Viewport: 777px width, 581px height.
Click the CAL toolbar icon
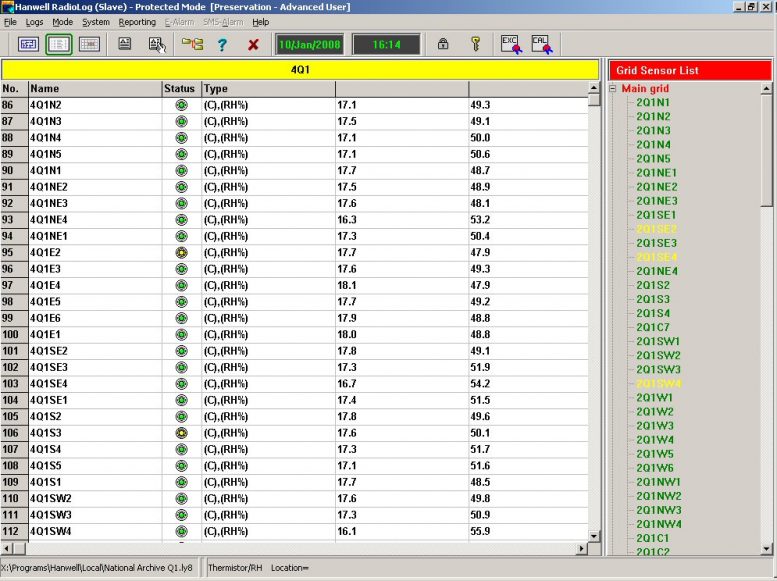coord(541,44)
